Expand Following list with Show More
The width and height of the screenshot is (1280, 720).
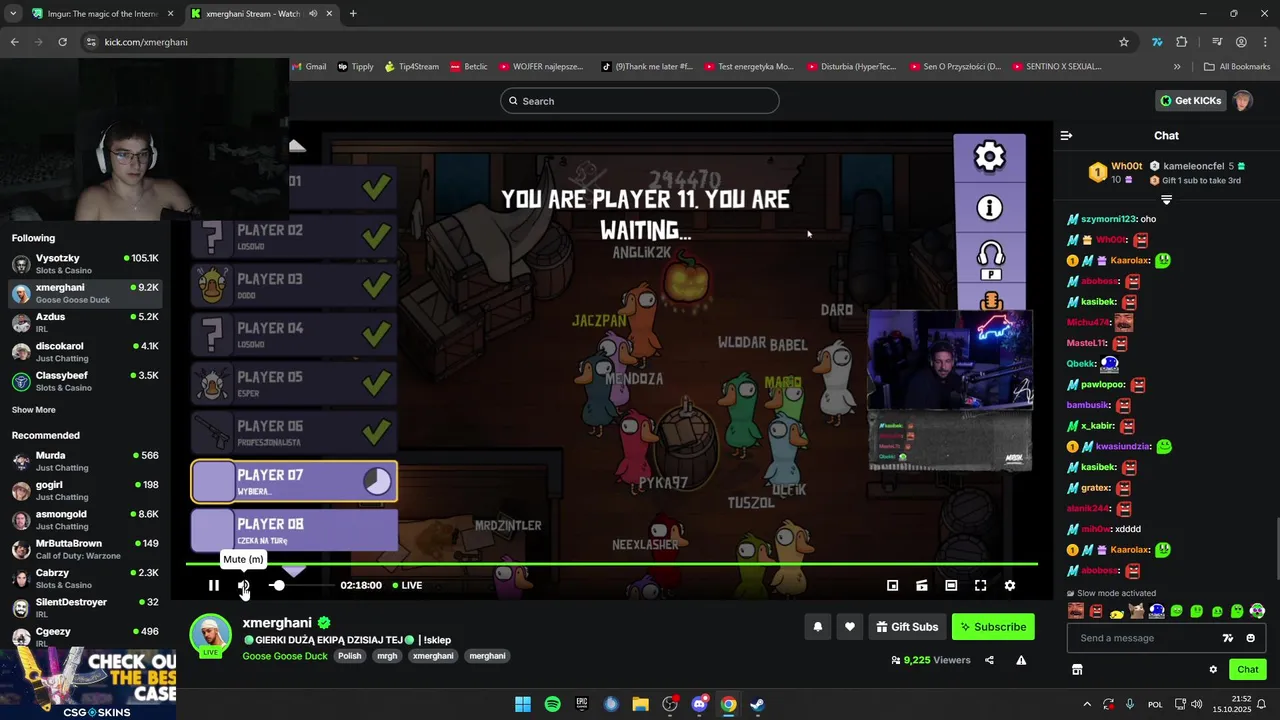coord(33,410)
